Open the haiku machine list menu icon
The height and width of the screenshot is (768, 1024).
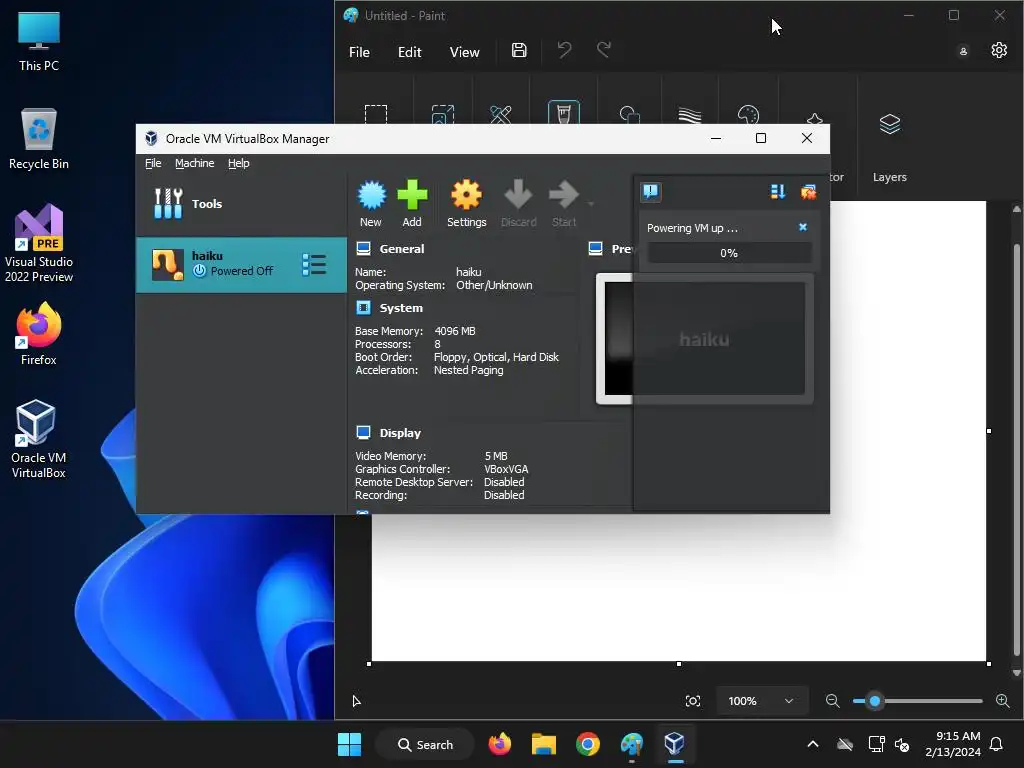[314, 264]
